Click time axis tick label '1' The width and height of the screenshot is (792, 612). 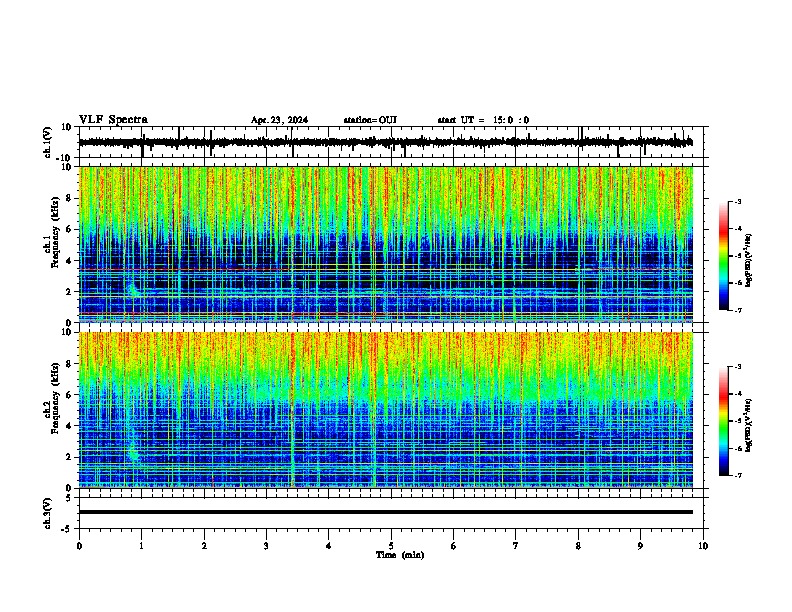pyautogui.click(x=141, y=546)
